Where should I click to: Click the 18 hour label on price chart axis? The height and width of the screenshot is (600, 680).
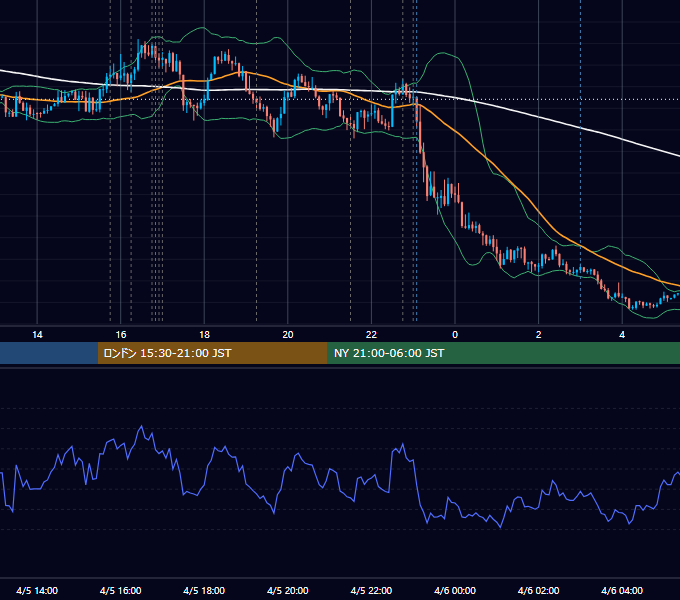click(204, 335)
